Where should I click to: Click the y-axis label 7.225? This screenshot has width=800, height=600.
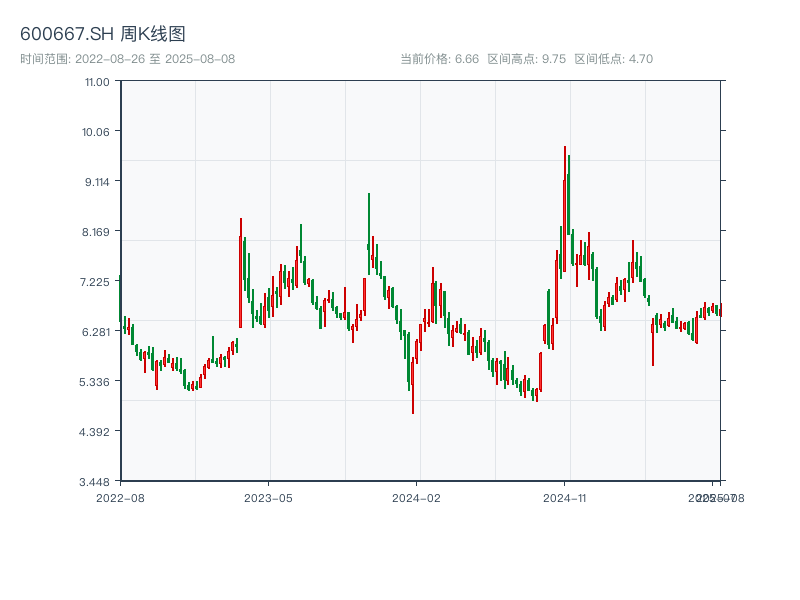pos(95,282)
